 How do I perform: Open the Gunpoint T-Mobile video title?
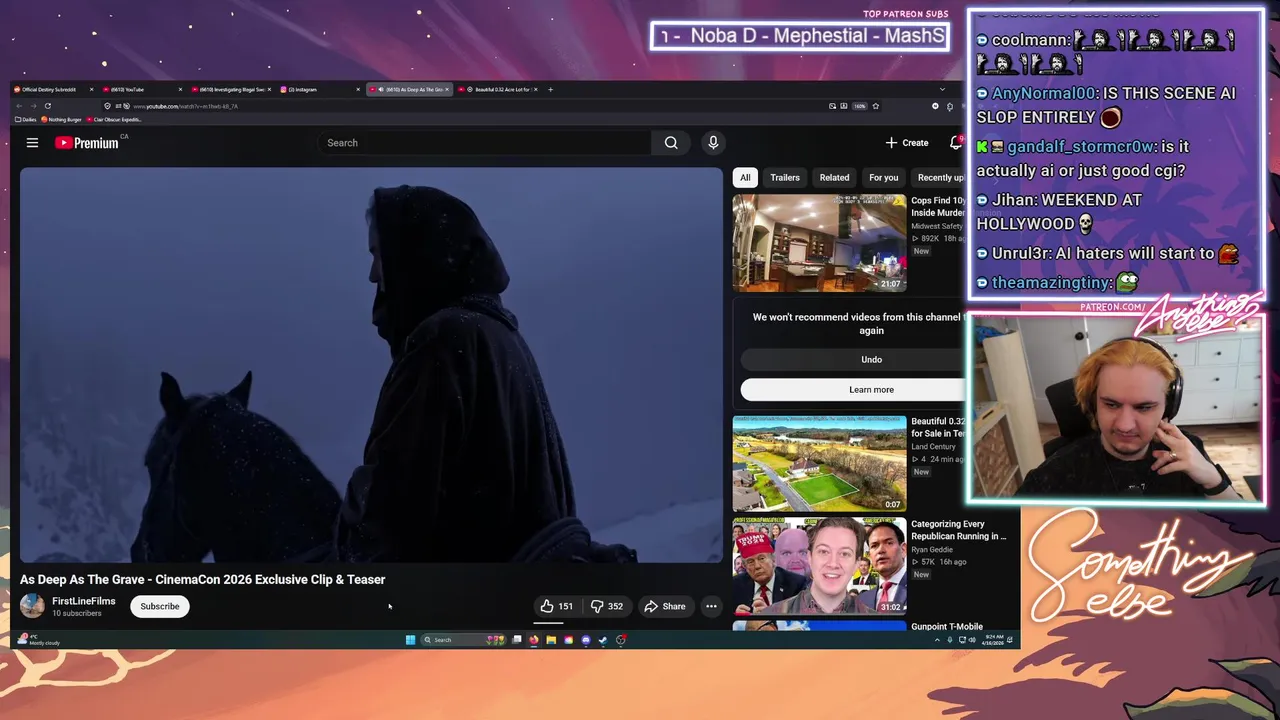947,626
